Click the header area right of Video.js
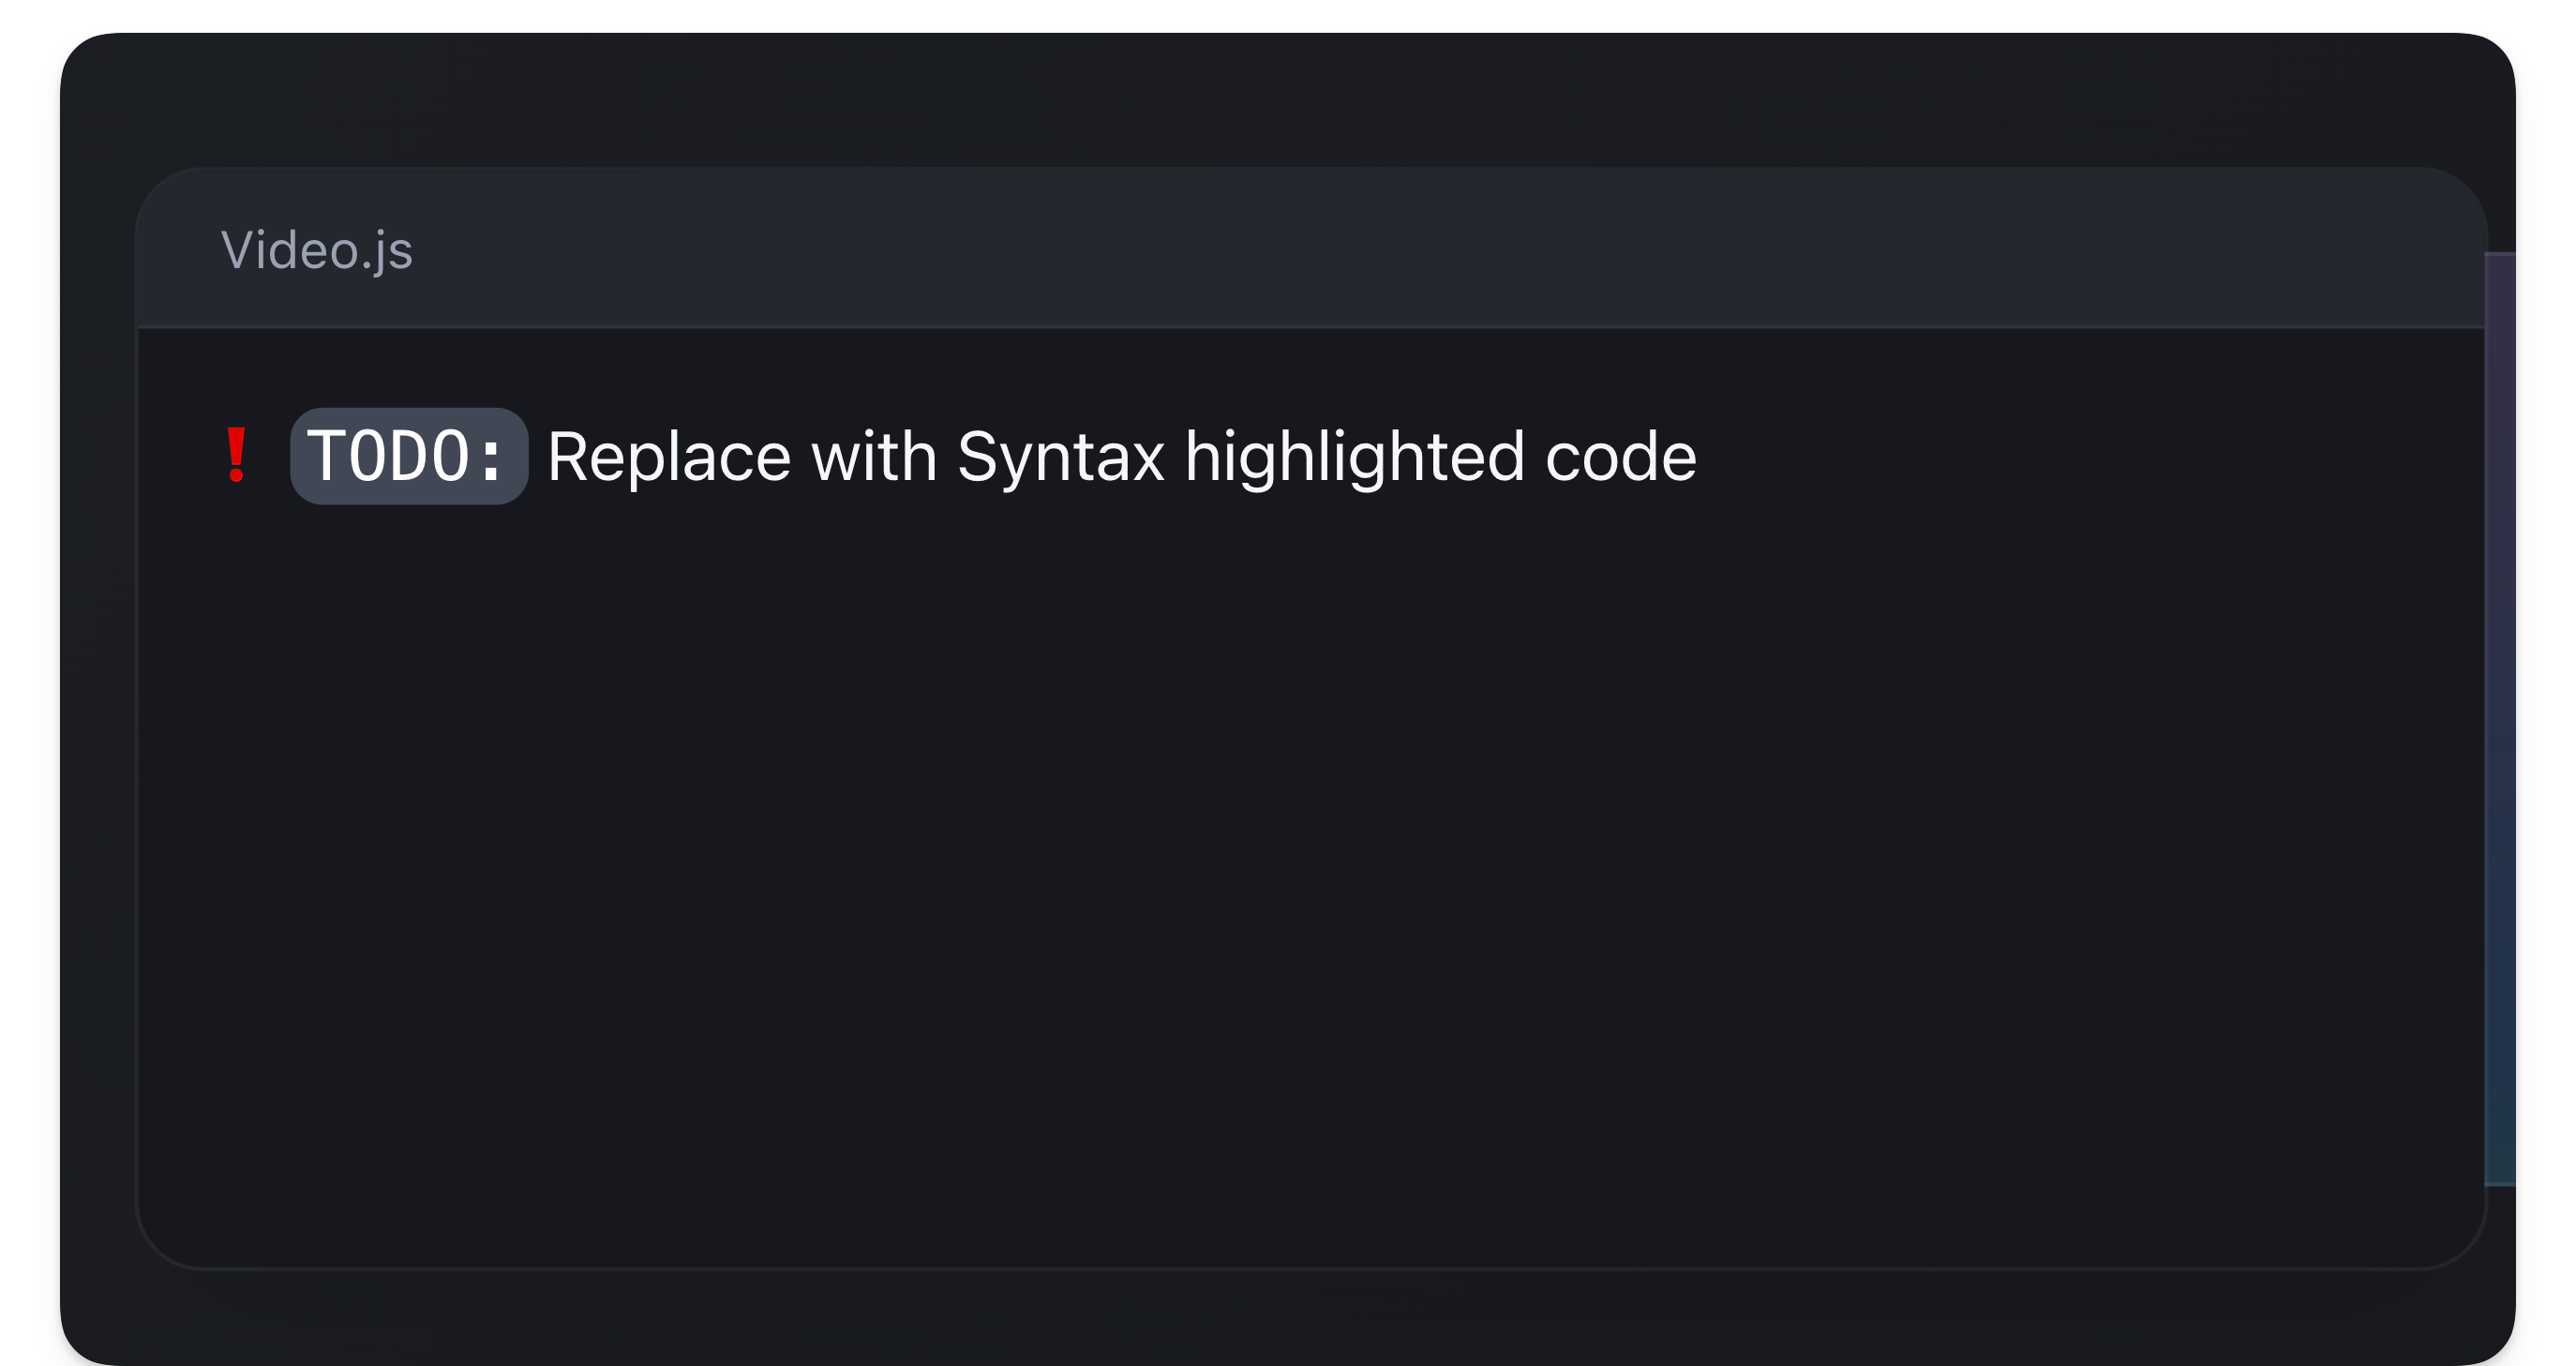The image size is (2576, 1366). coord(1500,251)
